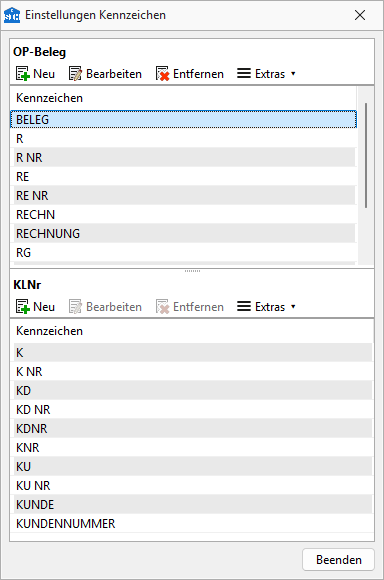The image size is (384, 580).
Task: Select the KUNDENNUMMER row
Action: coord(192,523)
